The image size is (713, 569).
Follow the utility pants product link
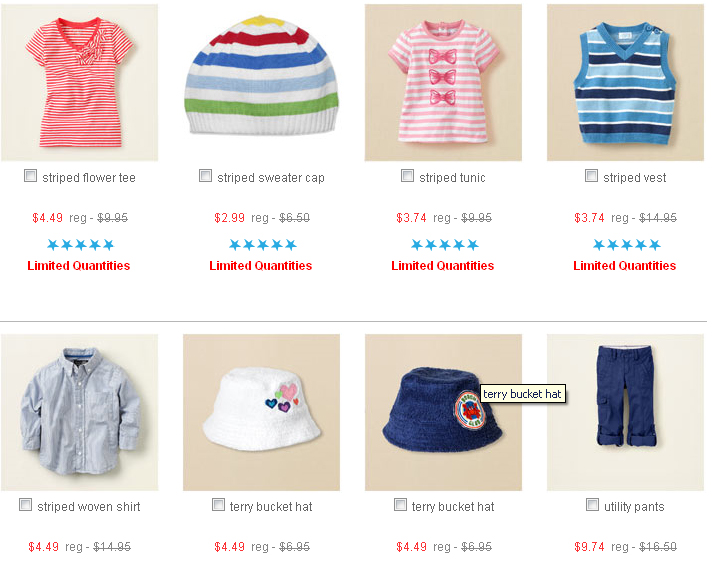tap(634, 507)
